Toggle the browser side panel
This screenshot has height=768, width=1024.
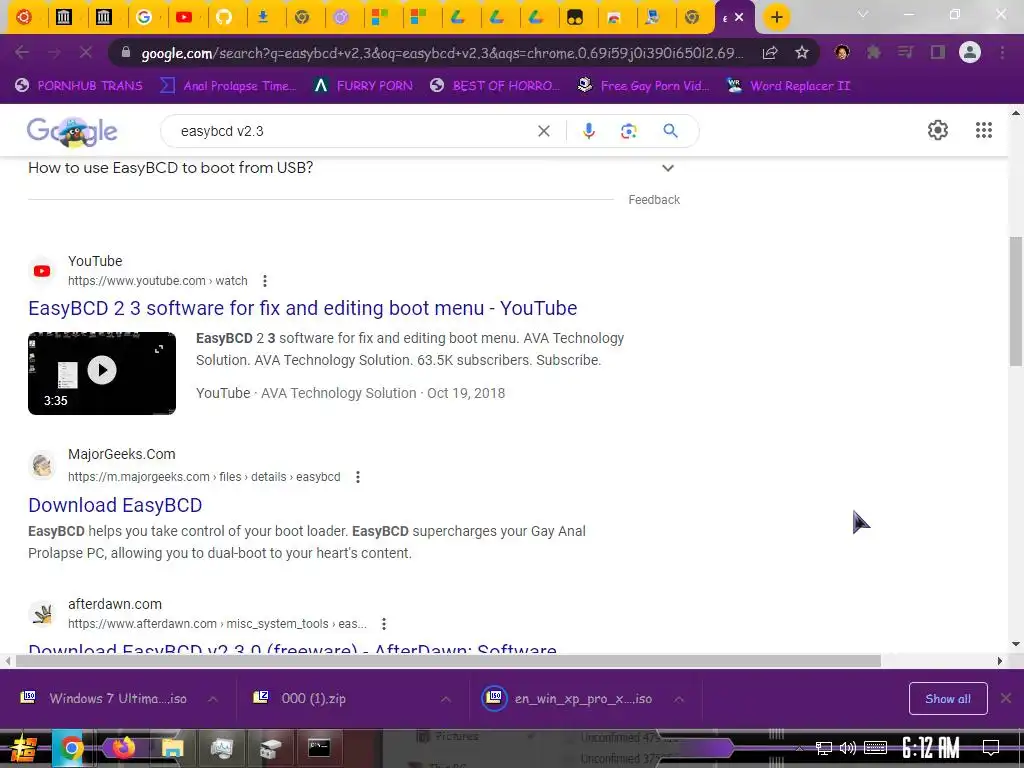pos(938,52)
